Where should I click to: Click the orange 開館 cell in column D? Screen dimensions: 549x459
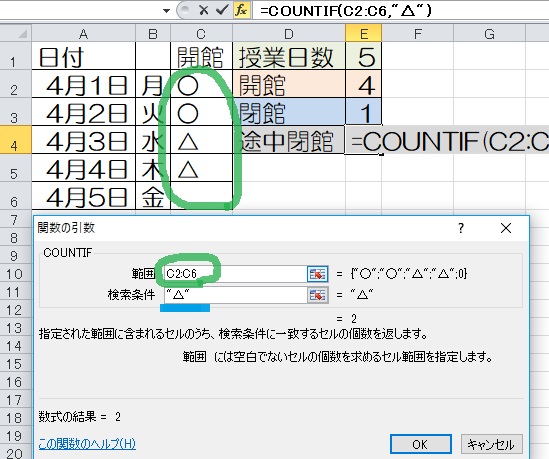click(289, 84)
